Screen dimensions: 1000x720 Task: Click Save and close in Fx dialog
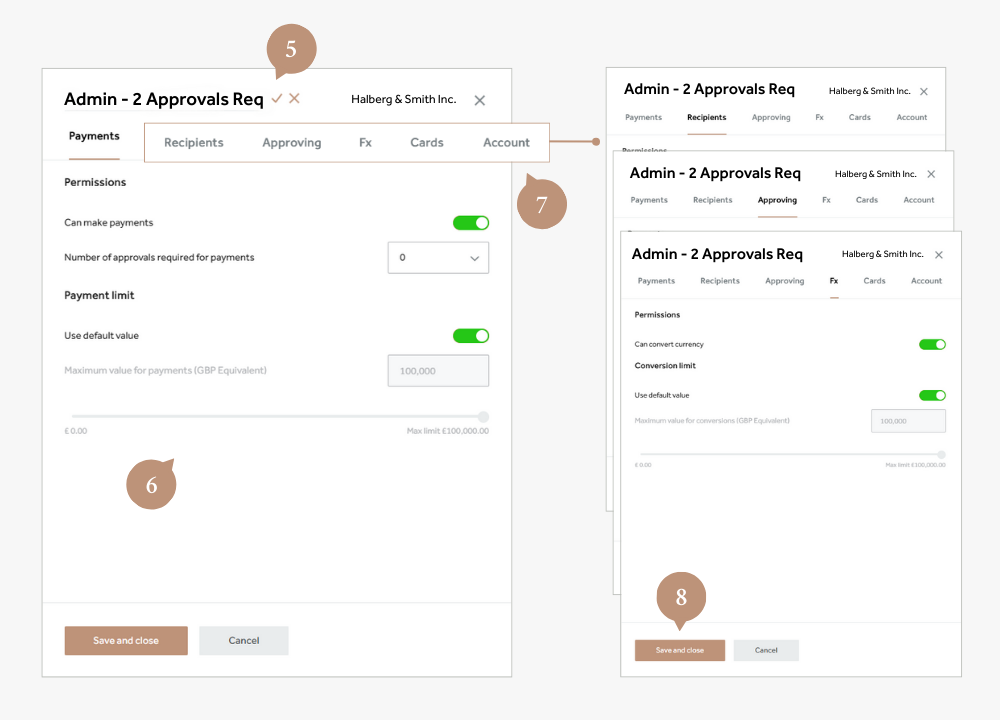(x=680, y=650)
